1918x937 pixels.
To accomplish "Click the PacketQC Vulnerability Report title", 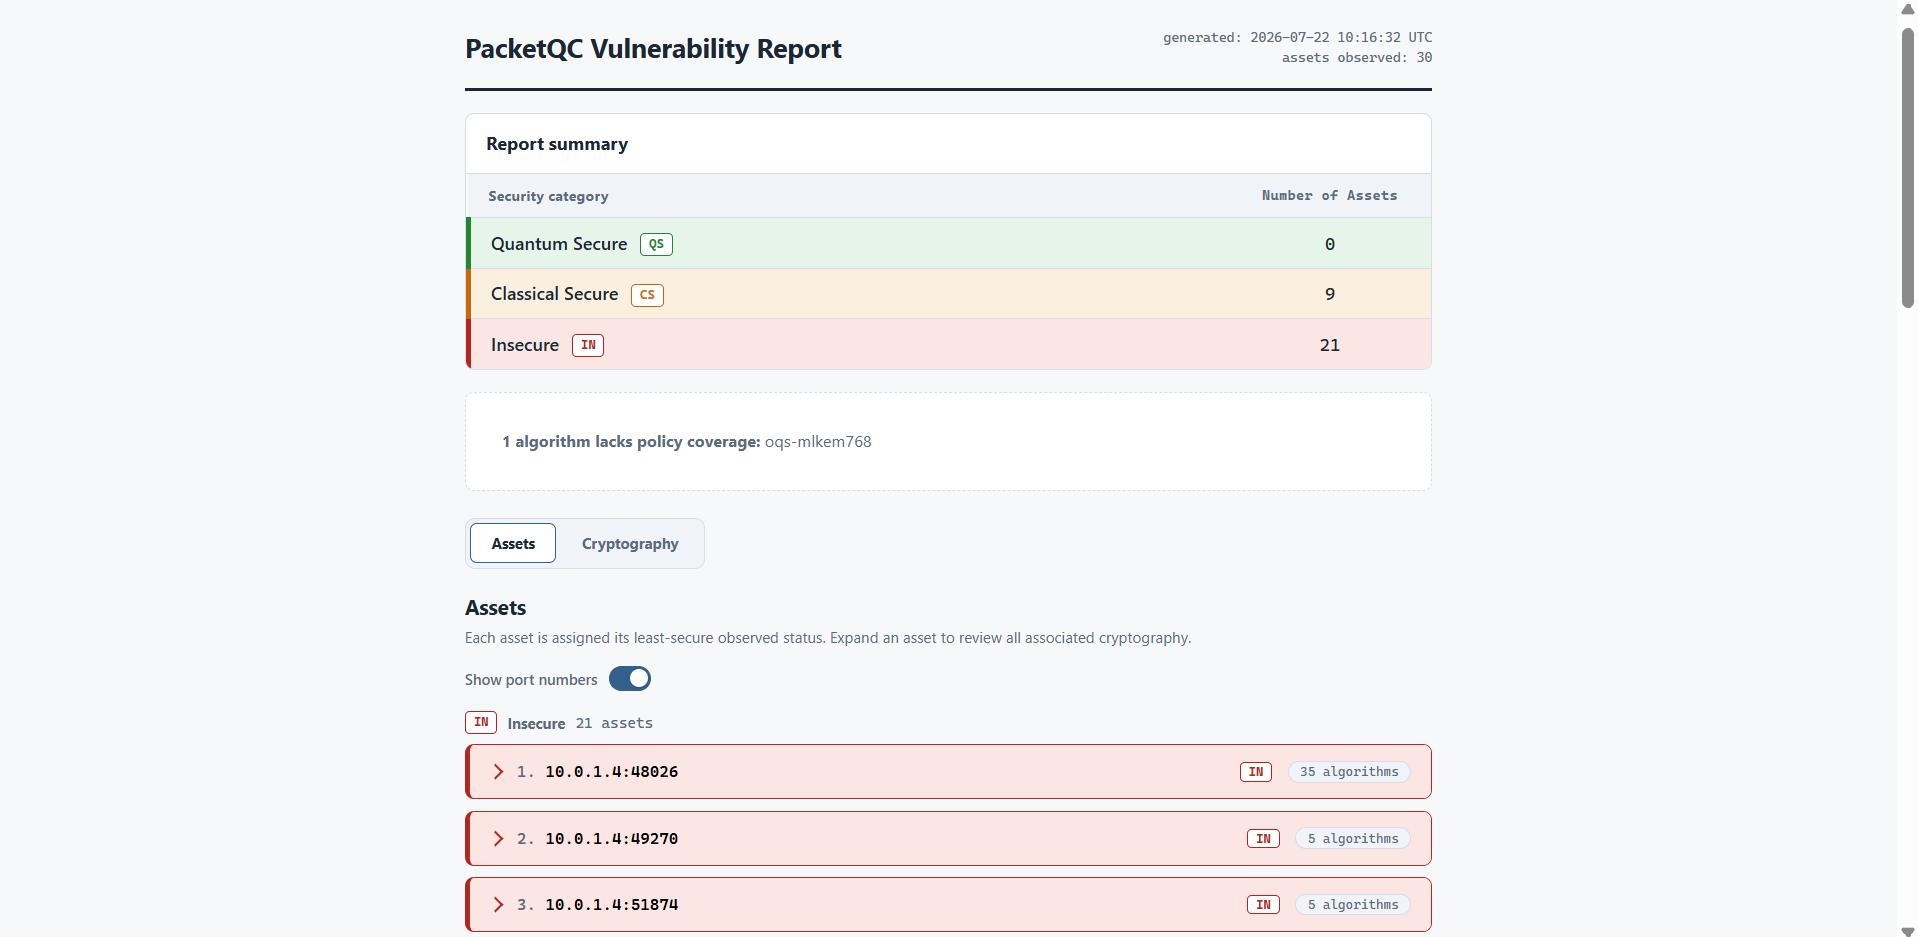I will (653, 49).
